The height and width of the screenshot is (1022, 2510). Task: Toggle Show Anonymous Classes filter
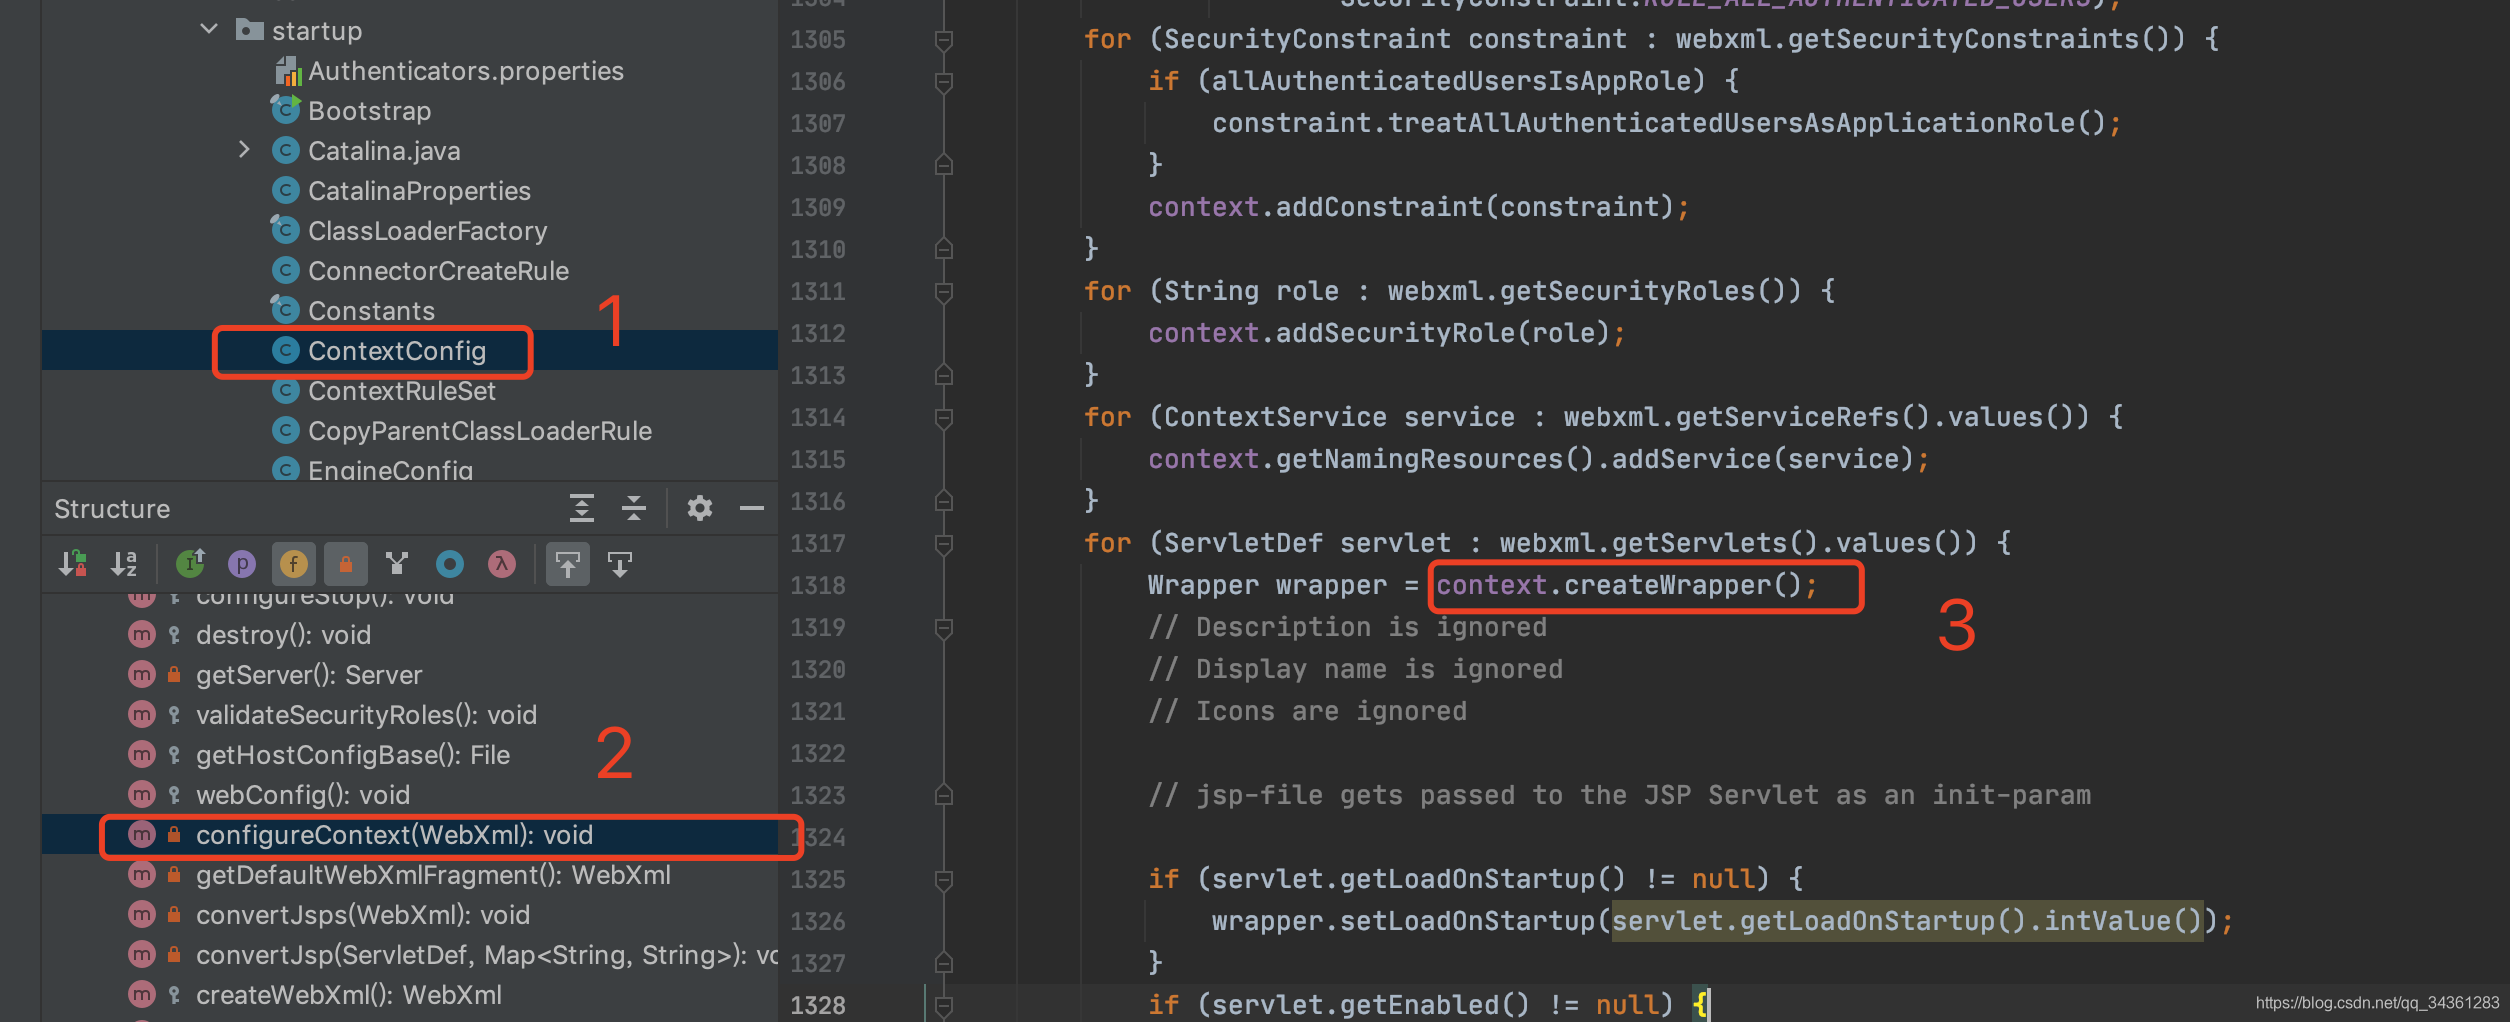point(450,564)
